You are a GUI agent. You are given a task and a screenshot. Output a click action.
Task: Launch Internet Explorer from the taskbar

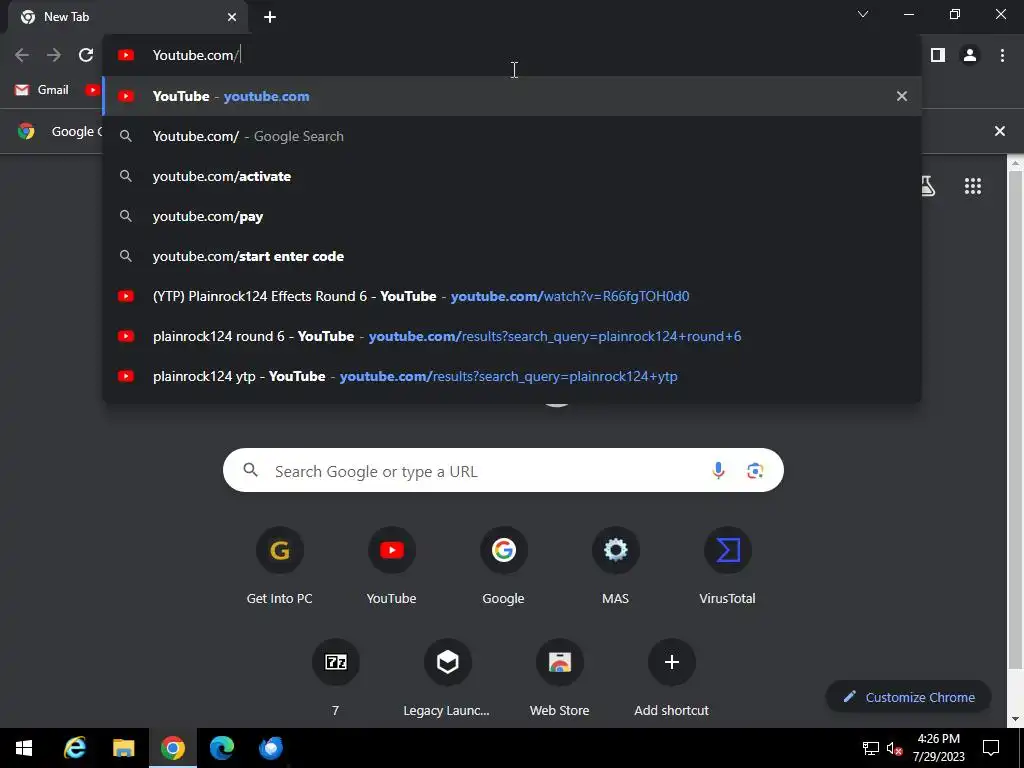click(x=74, y=748)
